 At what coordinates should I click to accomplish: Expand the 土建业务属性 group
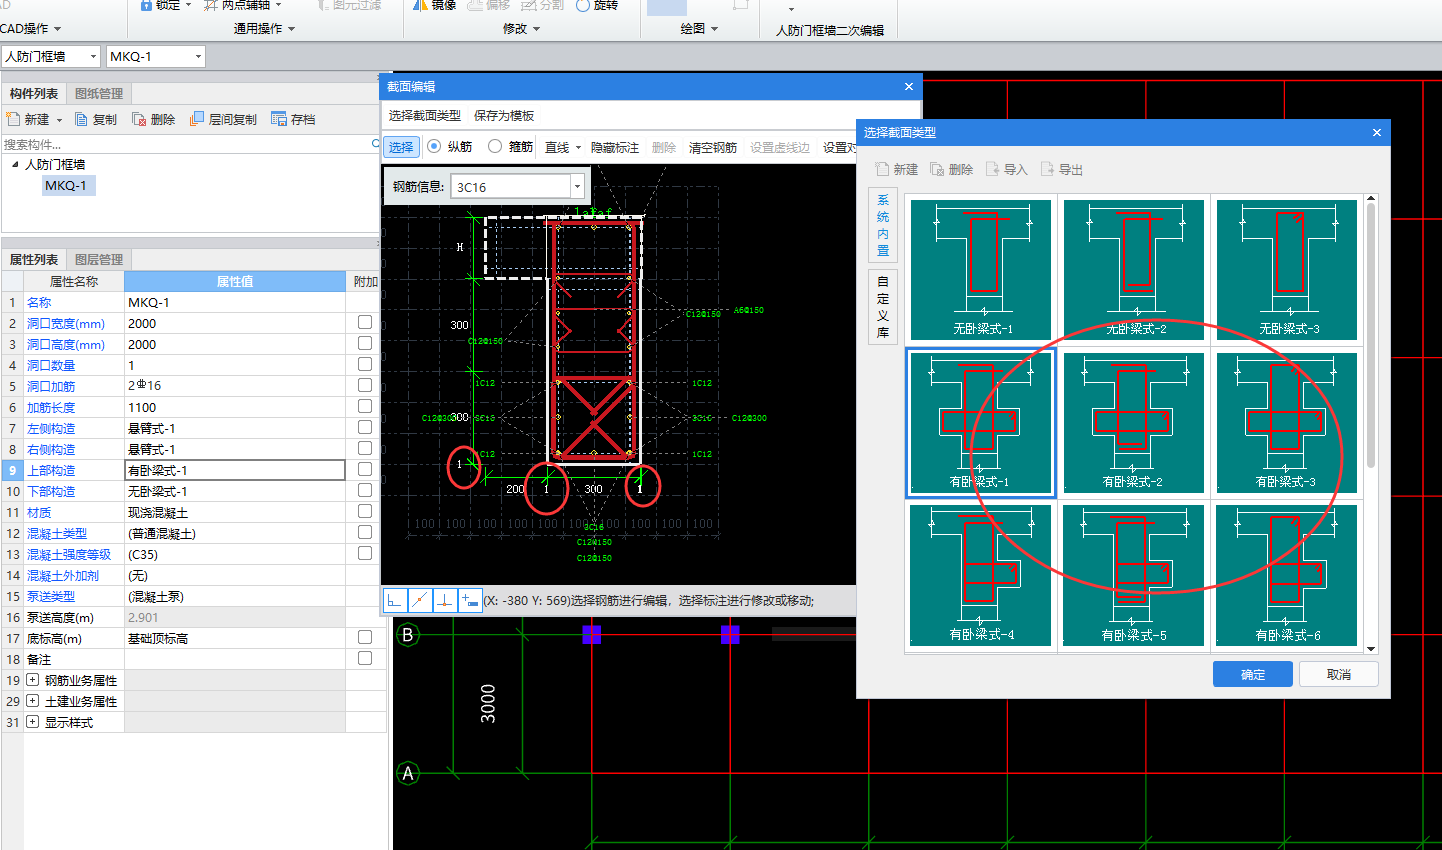click(x=32, y=701)
